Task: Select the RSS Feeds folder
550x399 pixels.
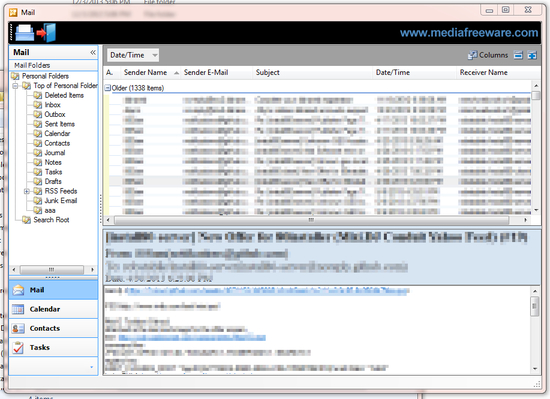Action: 61,191
